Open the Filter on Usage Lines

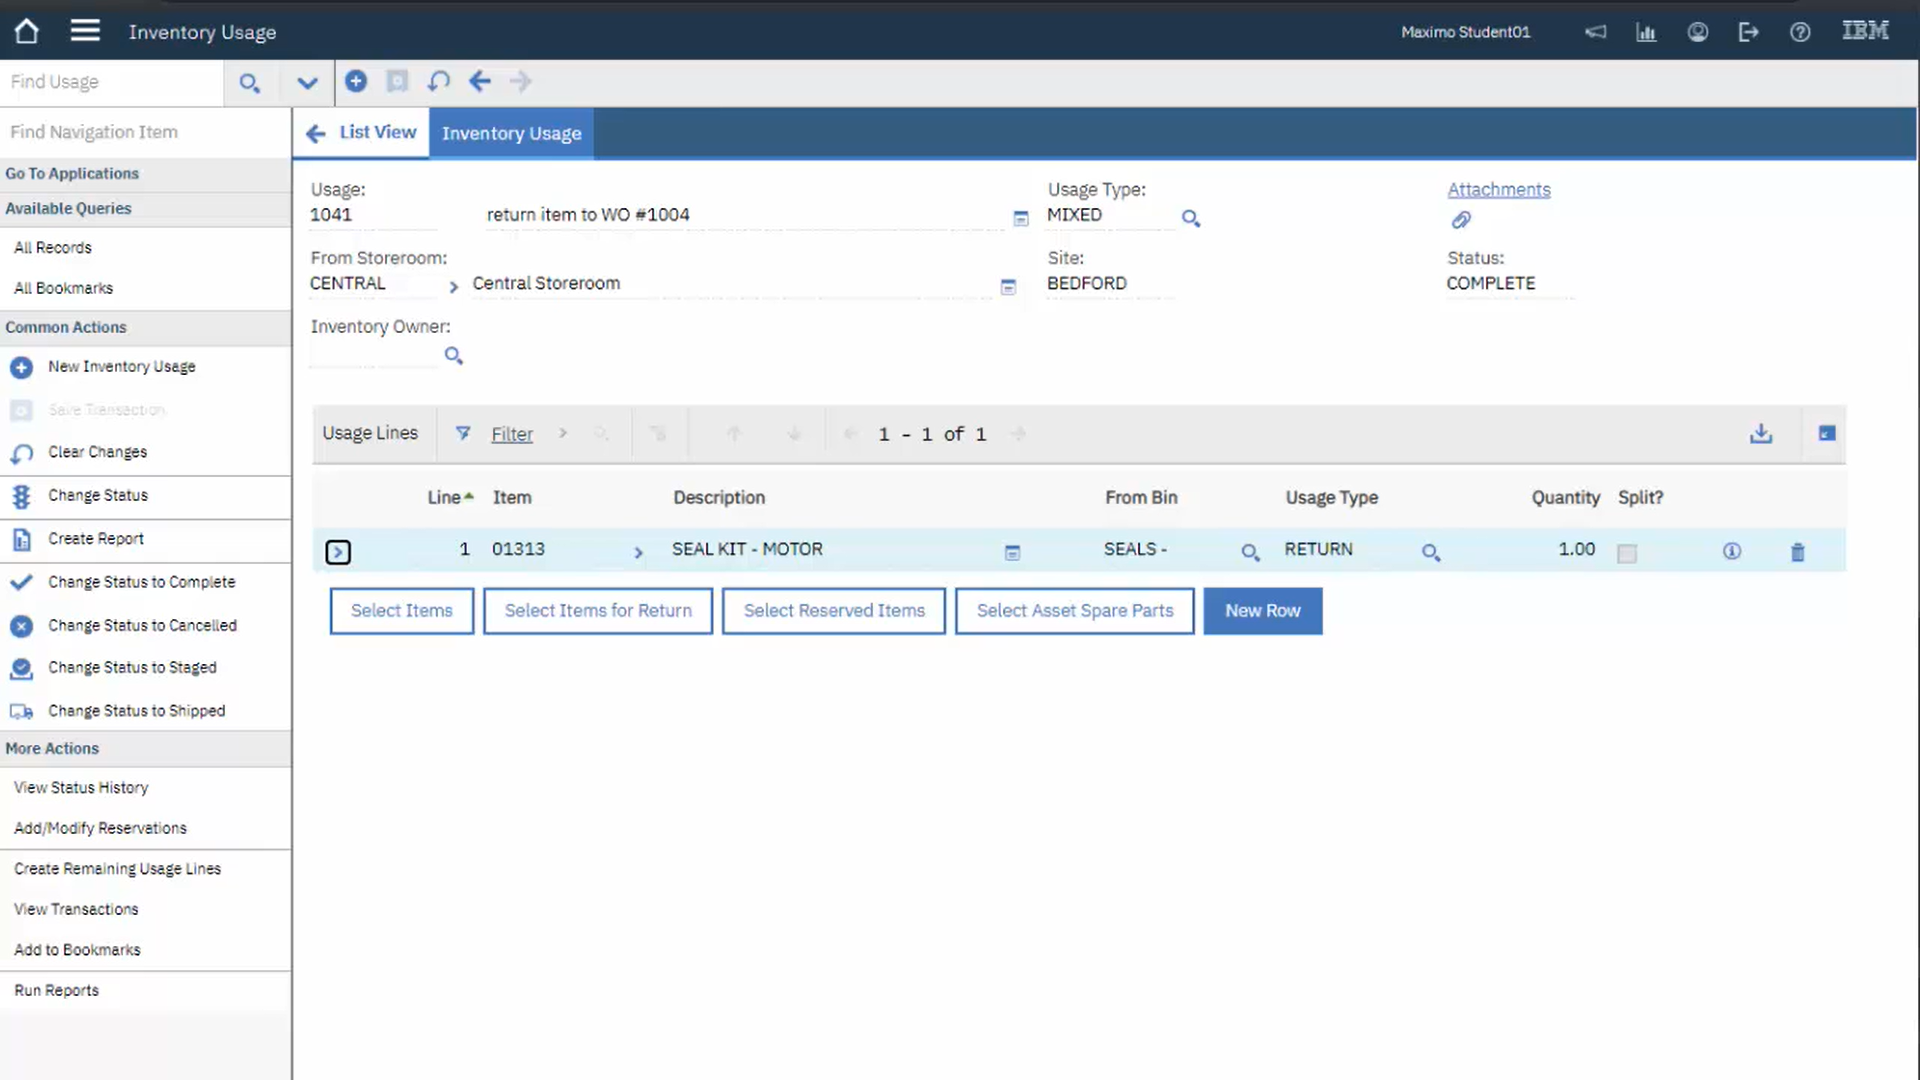point(511,434)
